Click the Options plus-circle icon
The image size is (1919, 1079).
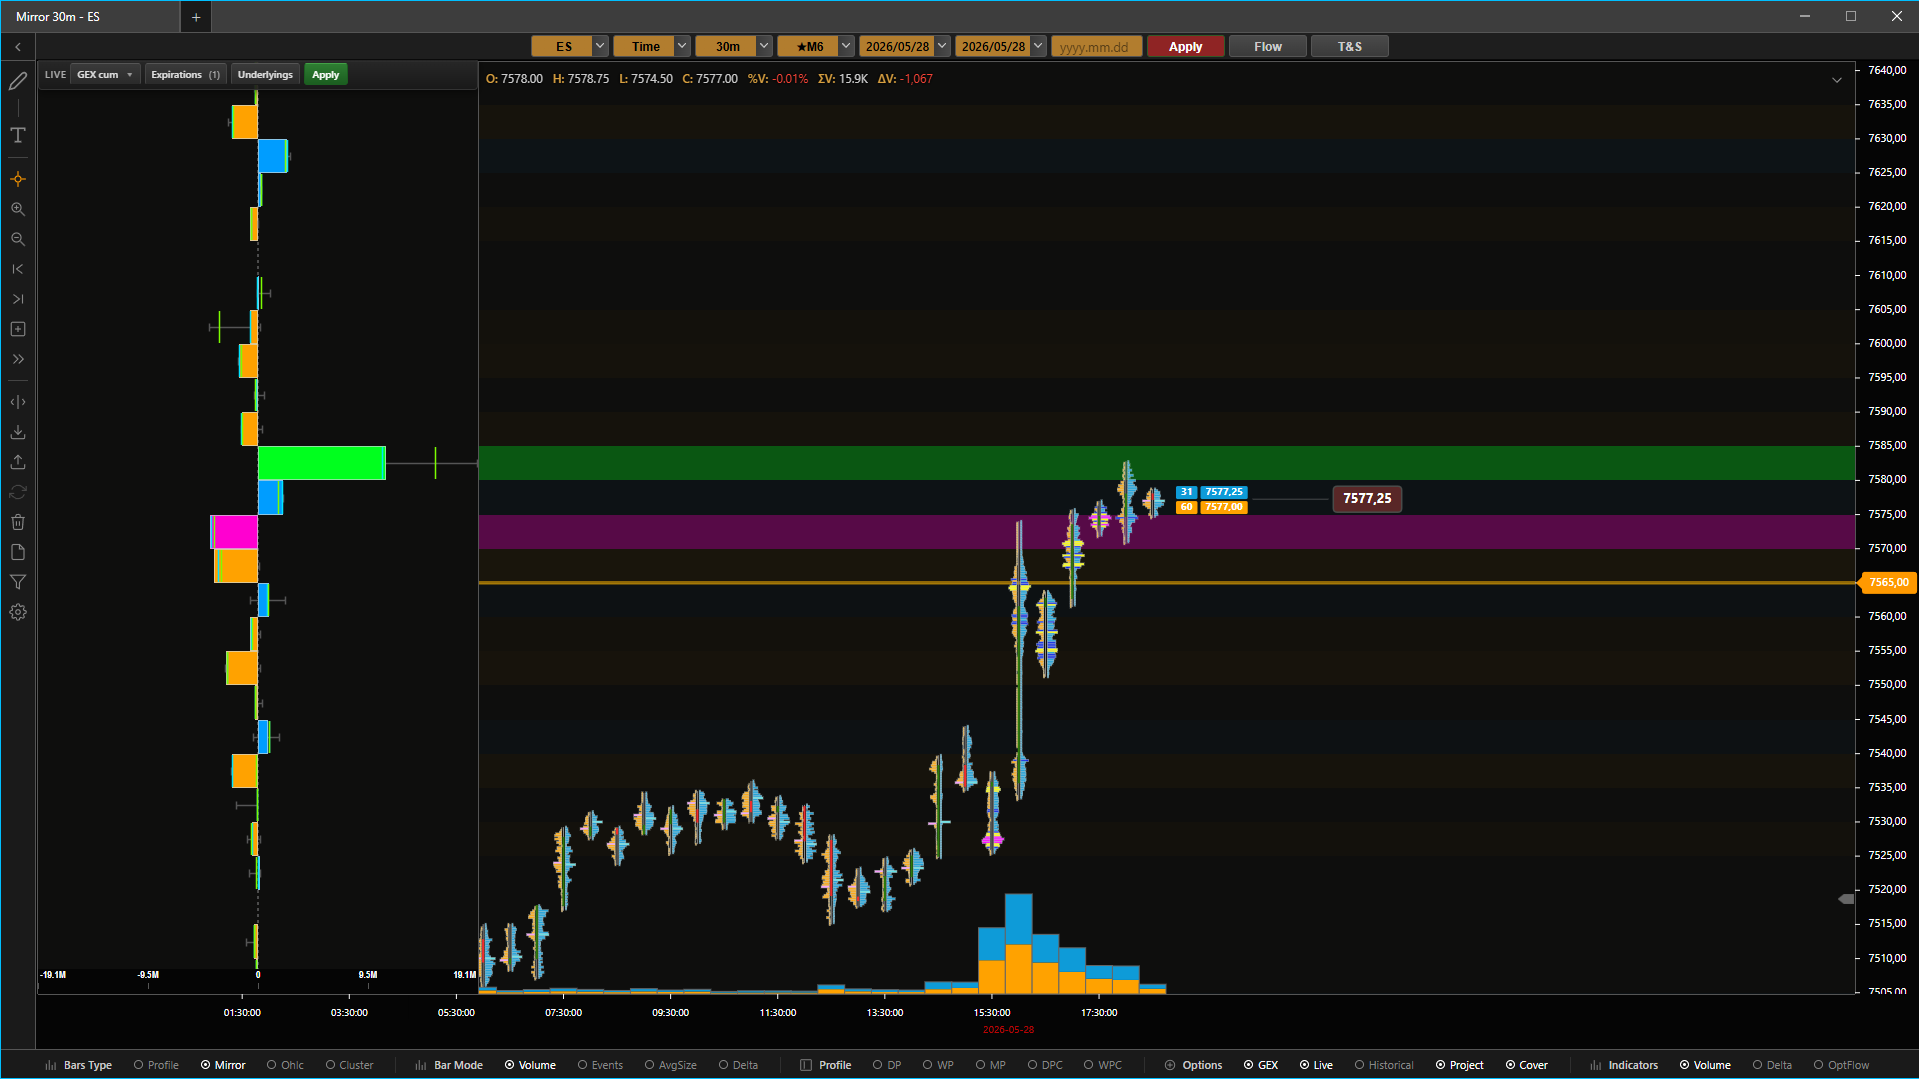(1170, 1065)
